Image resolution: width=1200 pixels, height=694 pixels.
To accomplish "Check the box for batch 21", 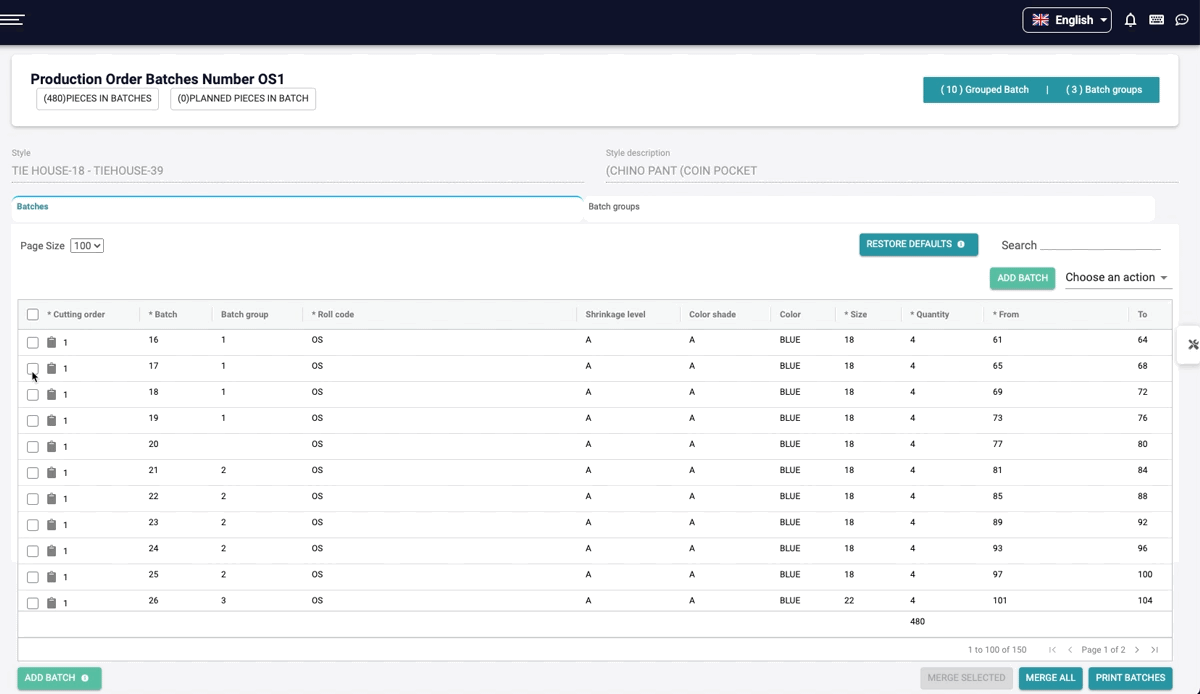I will (x=33, y=472).
